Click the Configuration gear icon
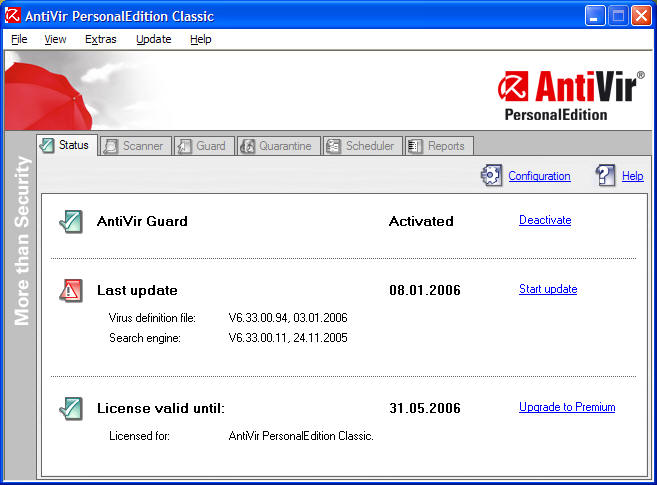This screenshot has height=485, width=657. [491, 175]
